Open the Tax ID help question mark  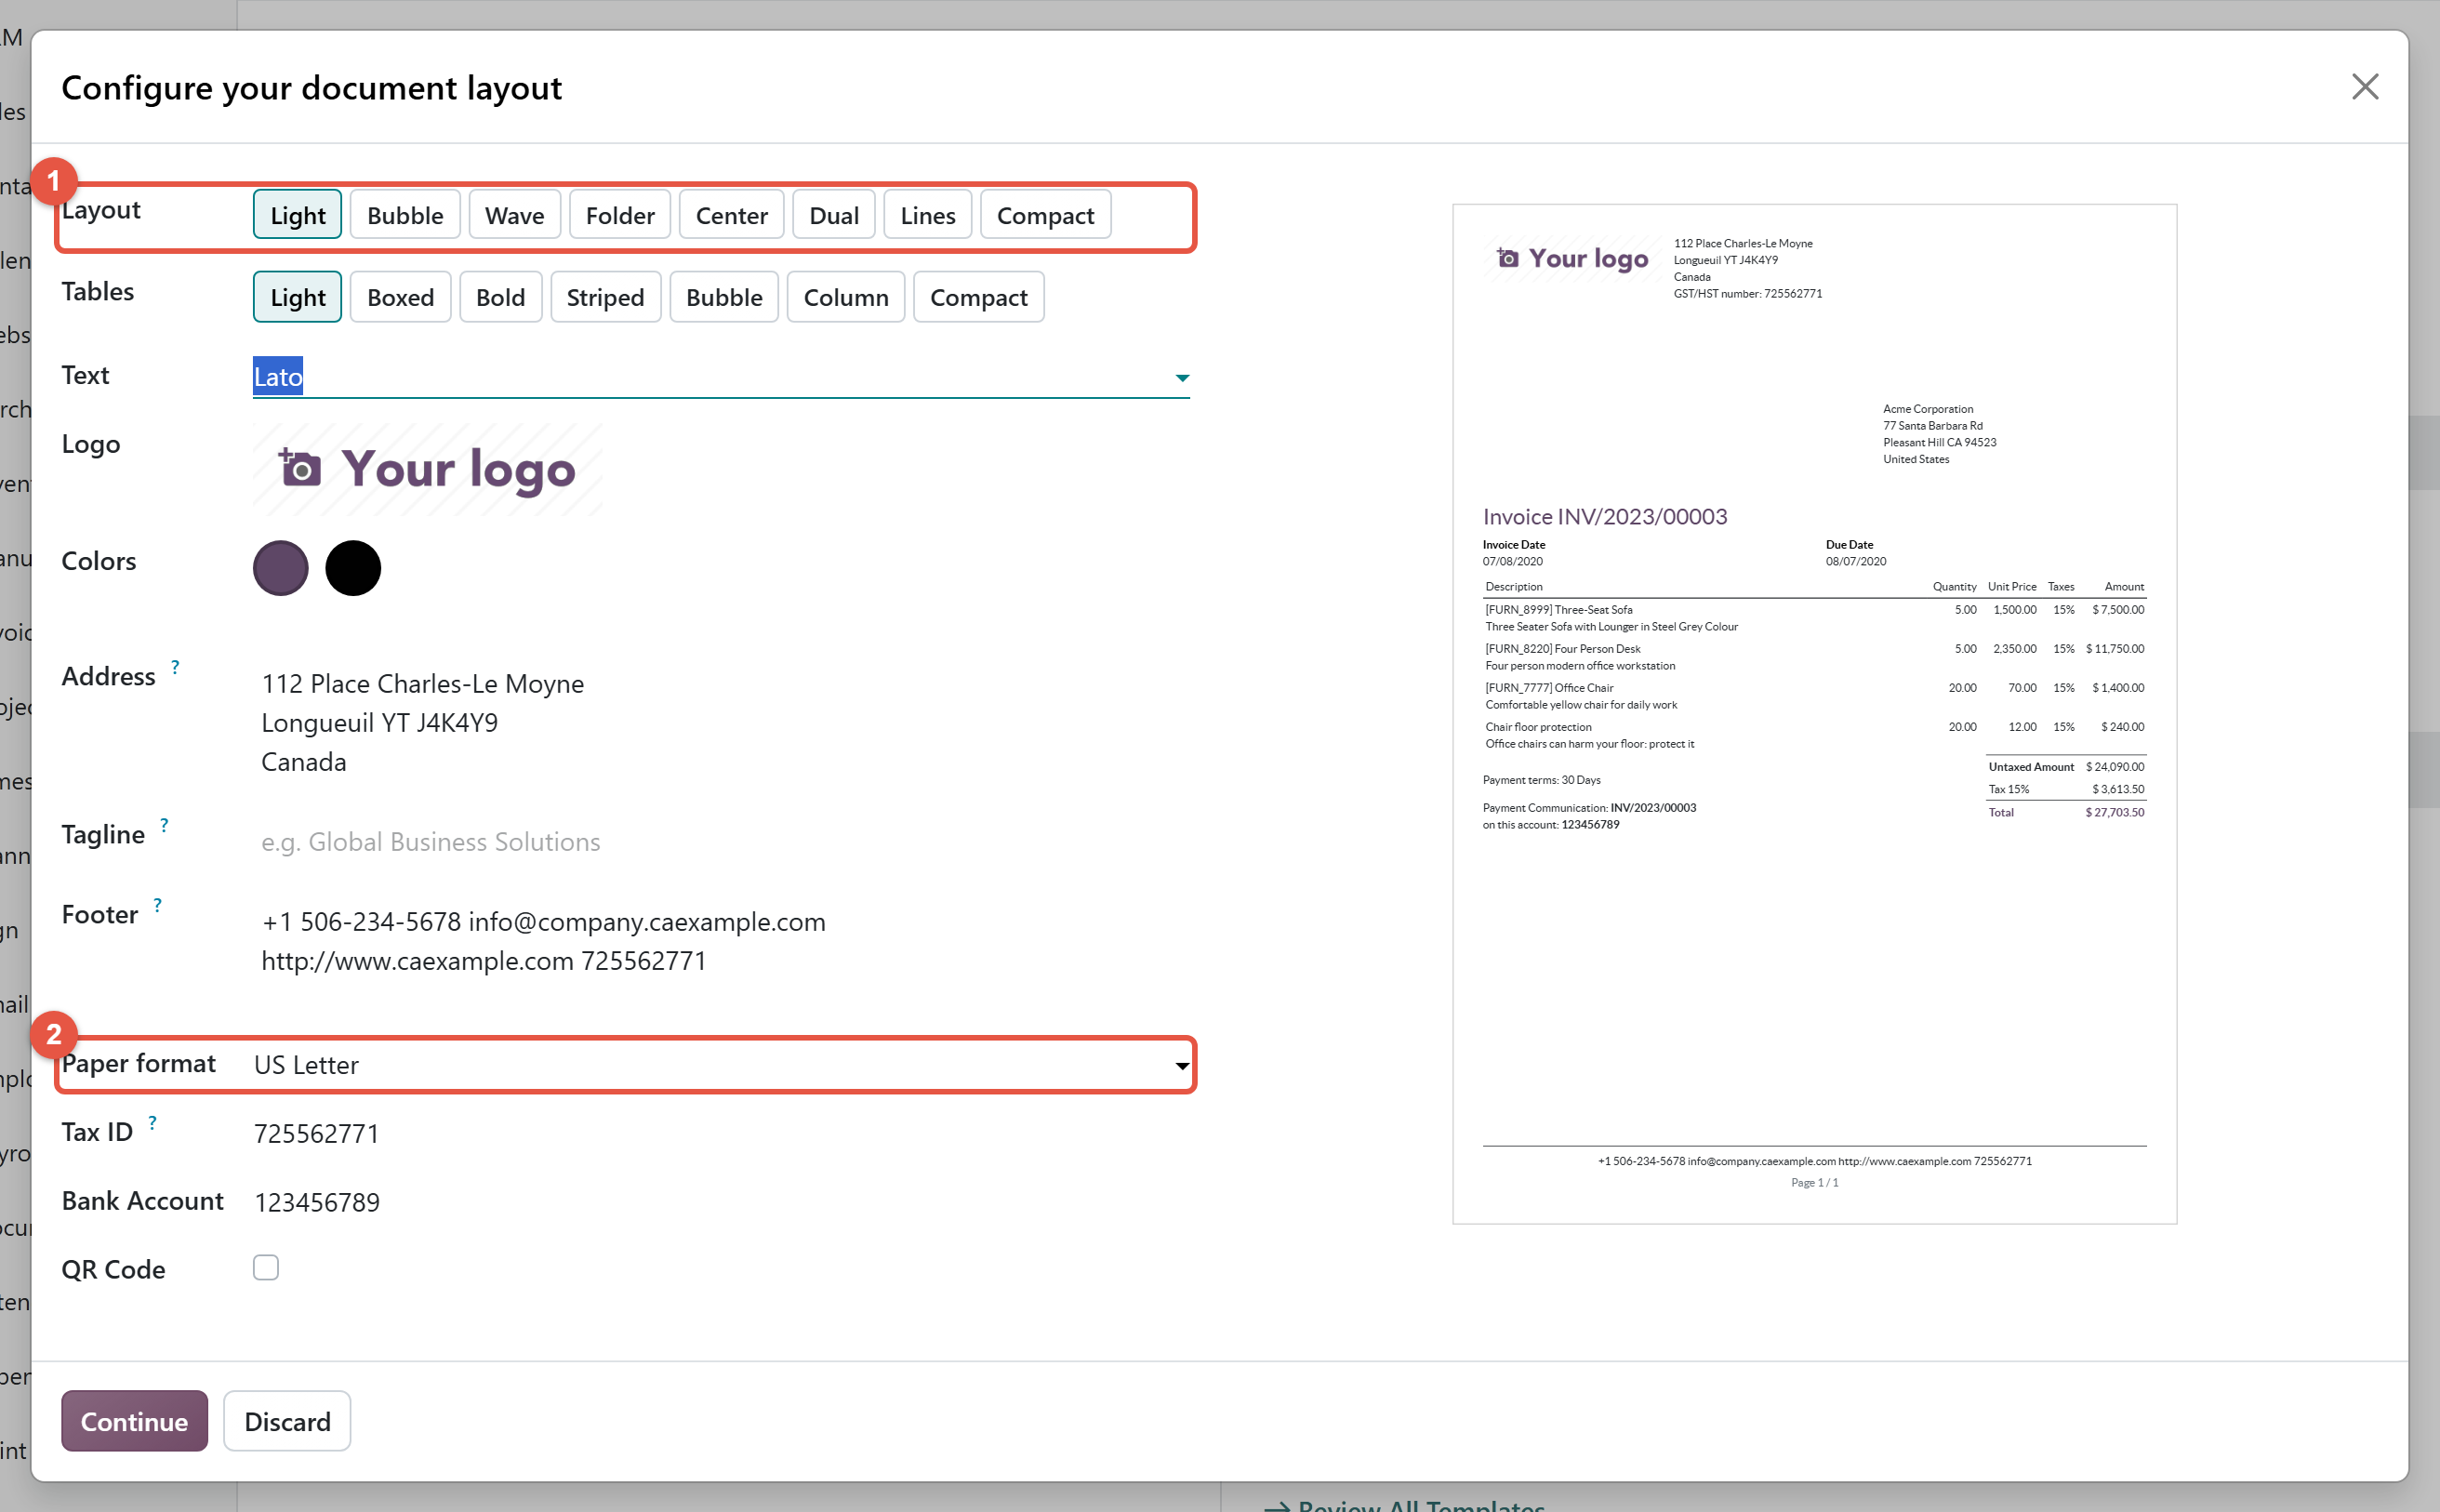[152, 1123]
